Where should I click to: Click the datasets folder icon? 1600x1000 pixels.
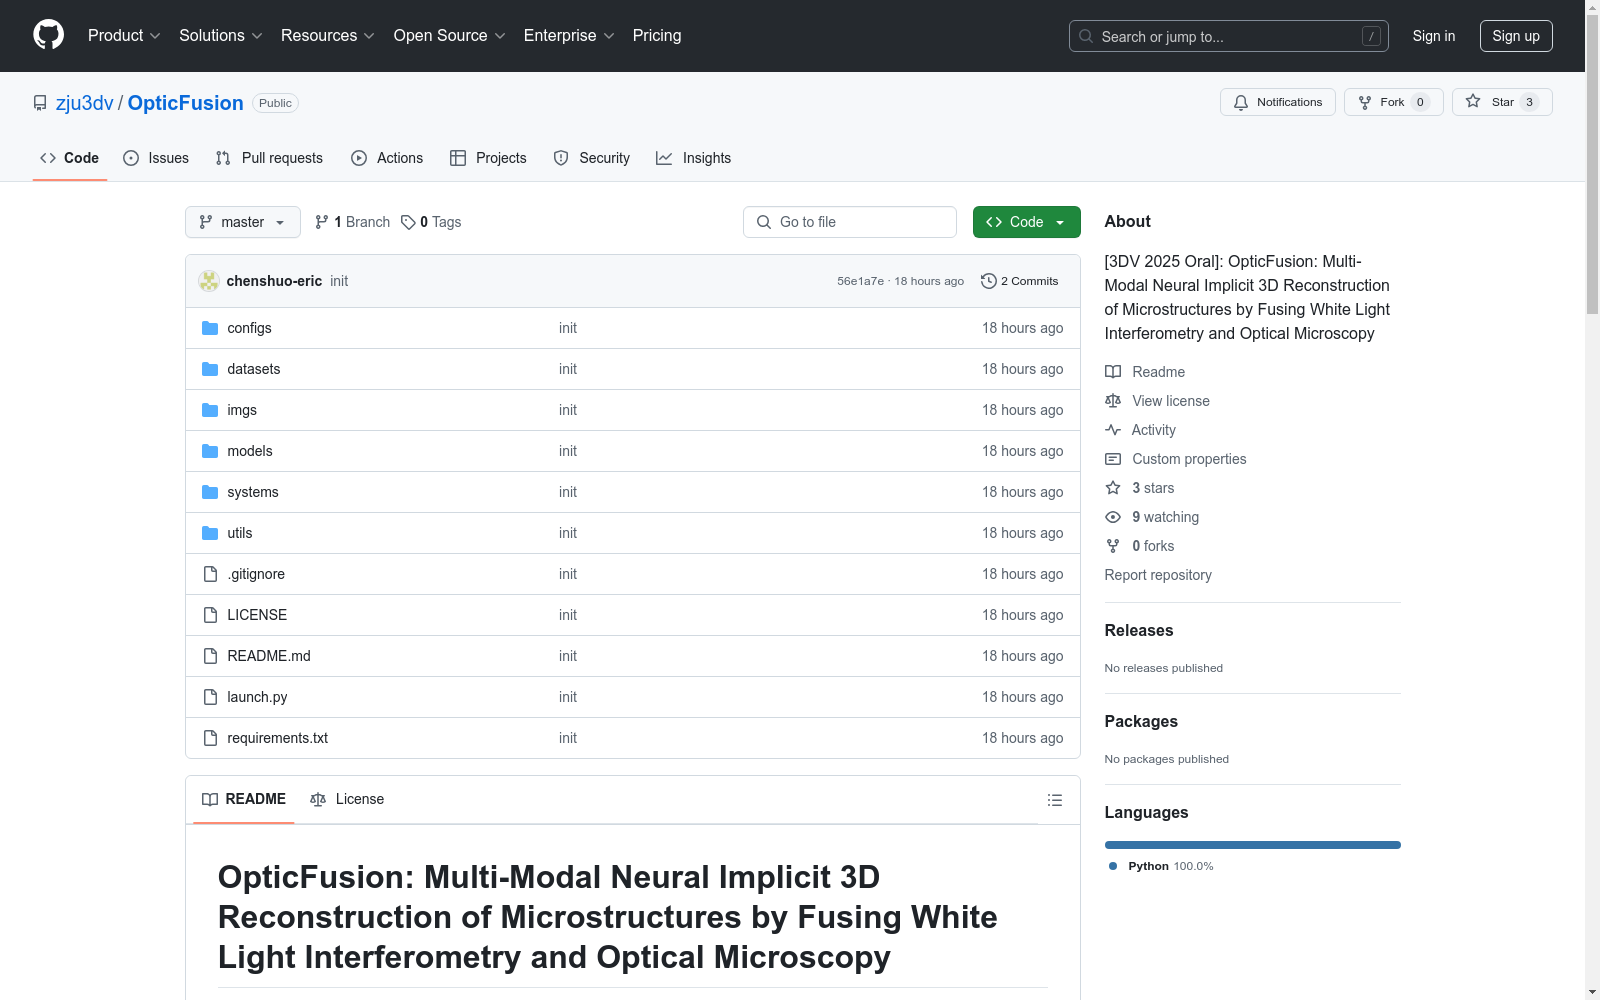coord(210,369)
